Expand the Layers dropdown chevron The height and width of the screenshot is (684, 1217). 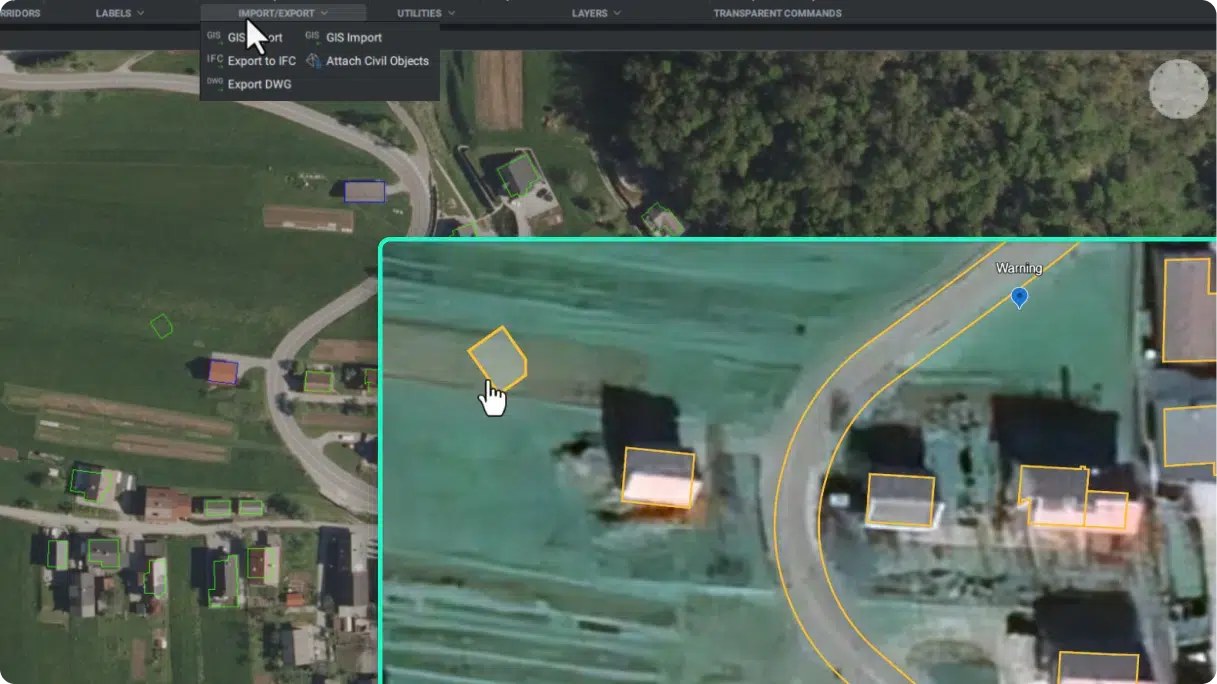coord(617,13)
